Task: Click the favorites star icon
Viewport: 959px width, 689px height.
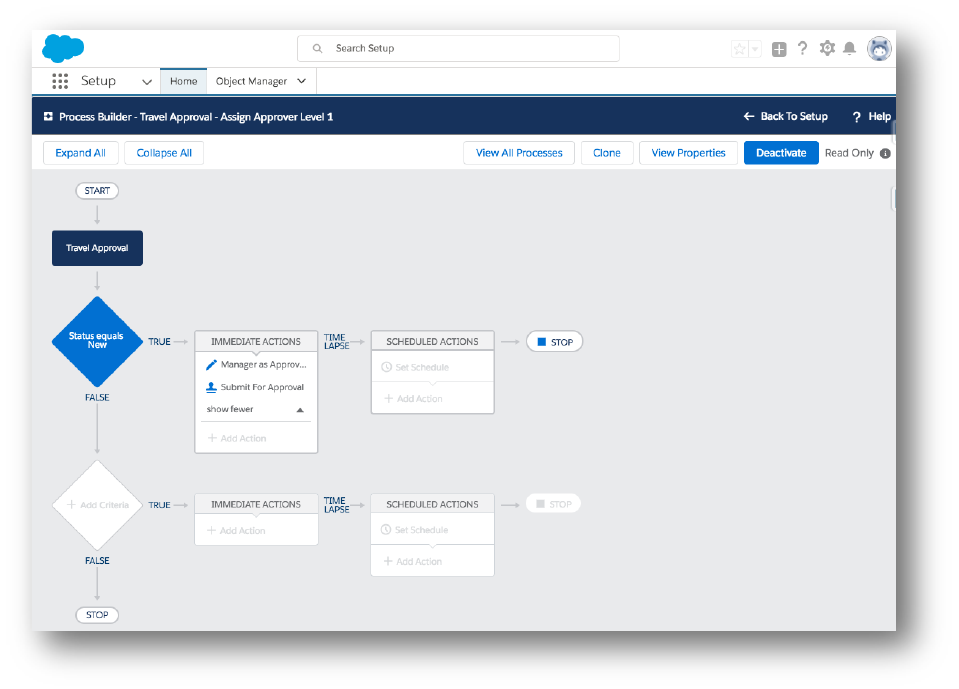Action: coord(739,49)
